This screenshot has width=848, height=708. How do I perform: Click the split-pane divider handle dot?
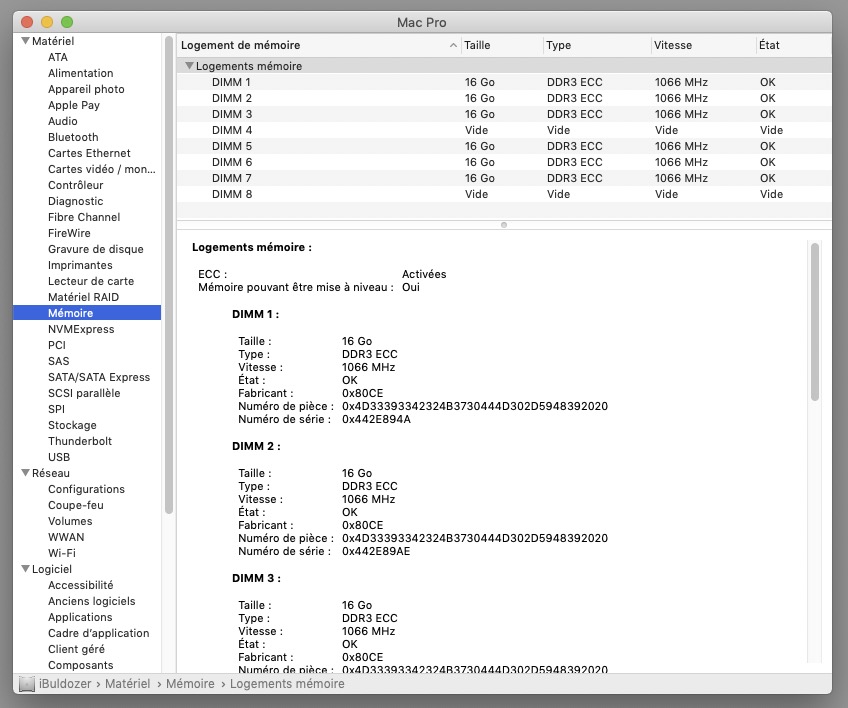pos(504,225)
